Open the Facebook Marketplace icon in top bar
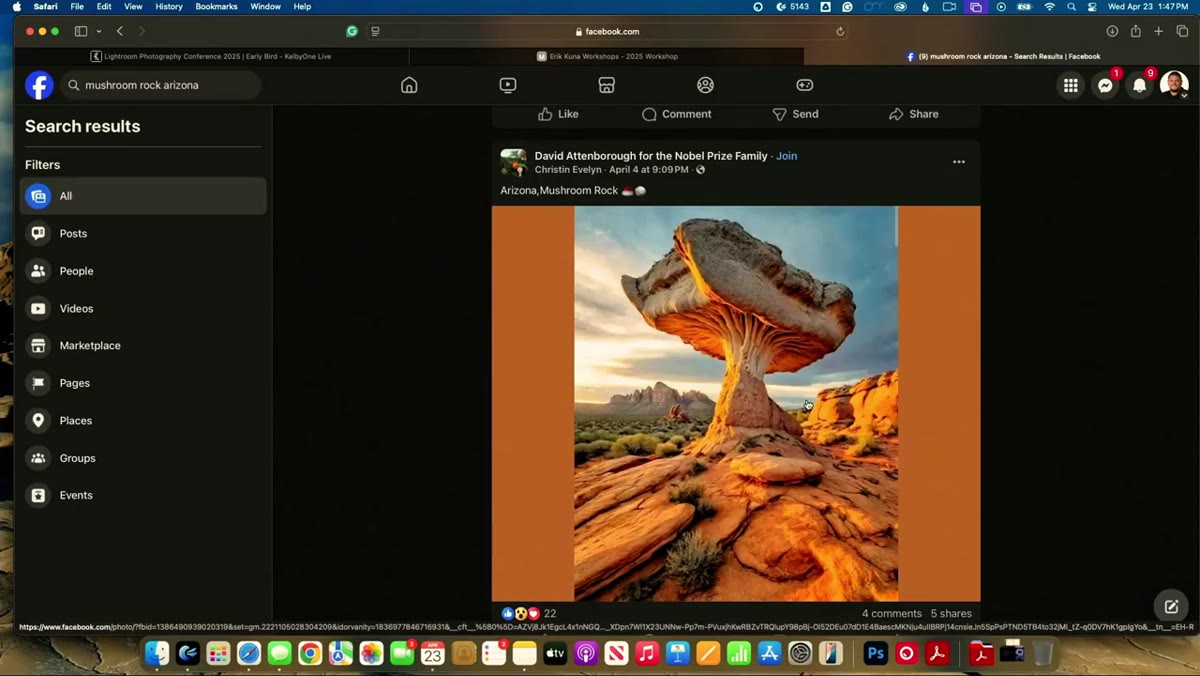Screen dimensions: 1200x676 (607, 85)
